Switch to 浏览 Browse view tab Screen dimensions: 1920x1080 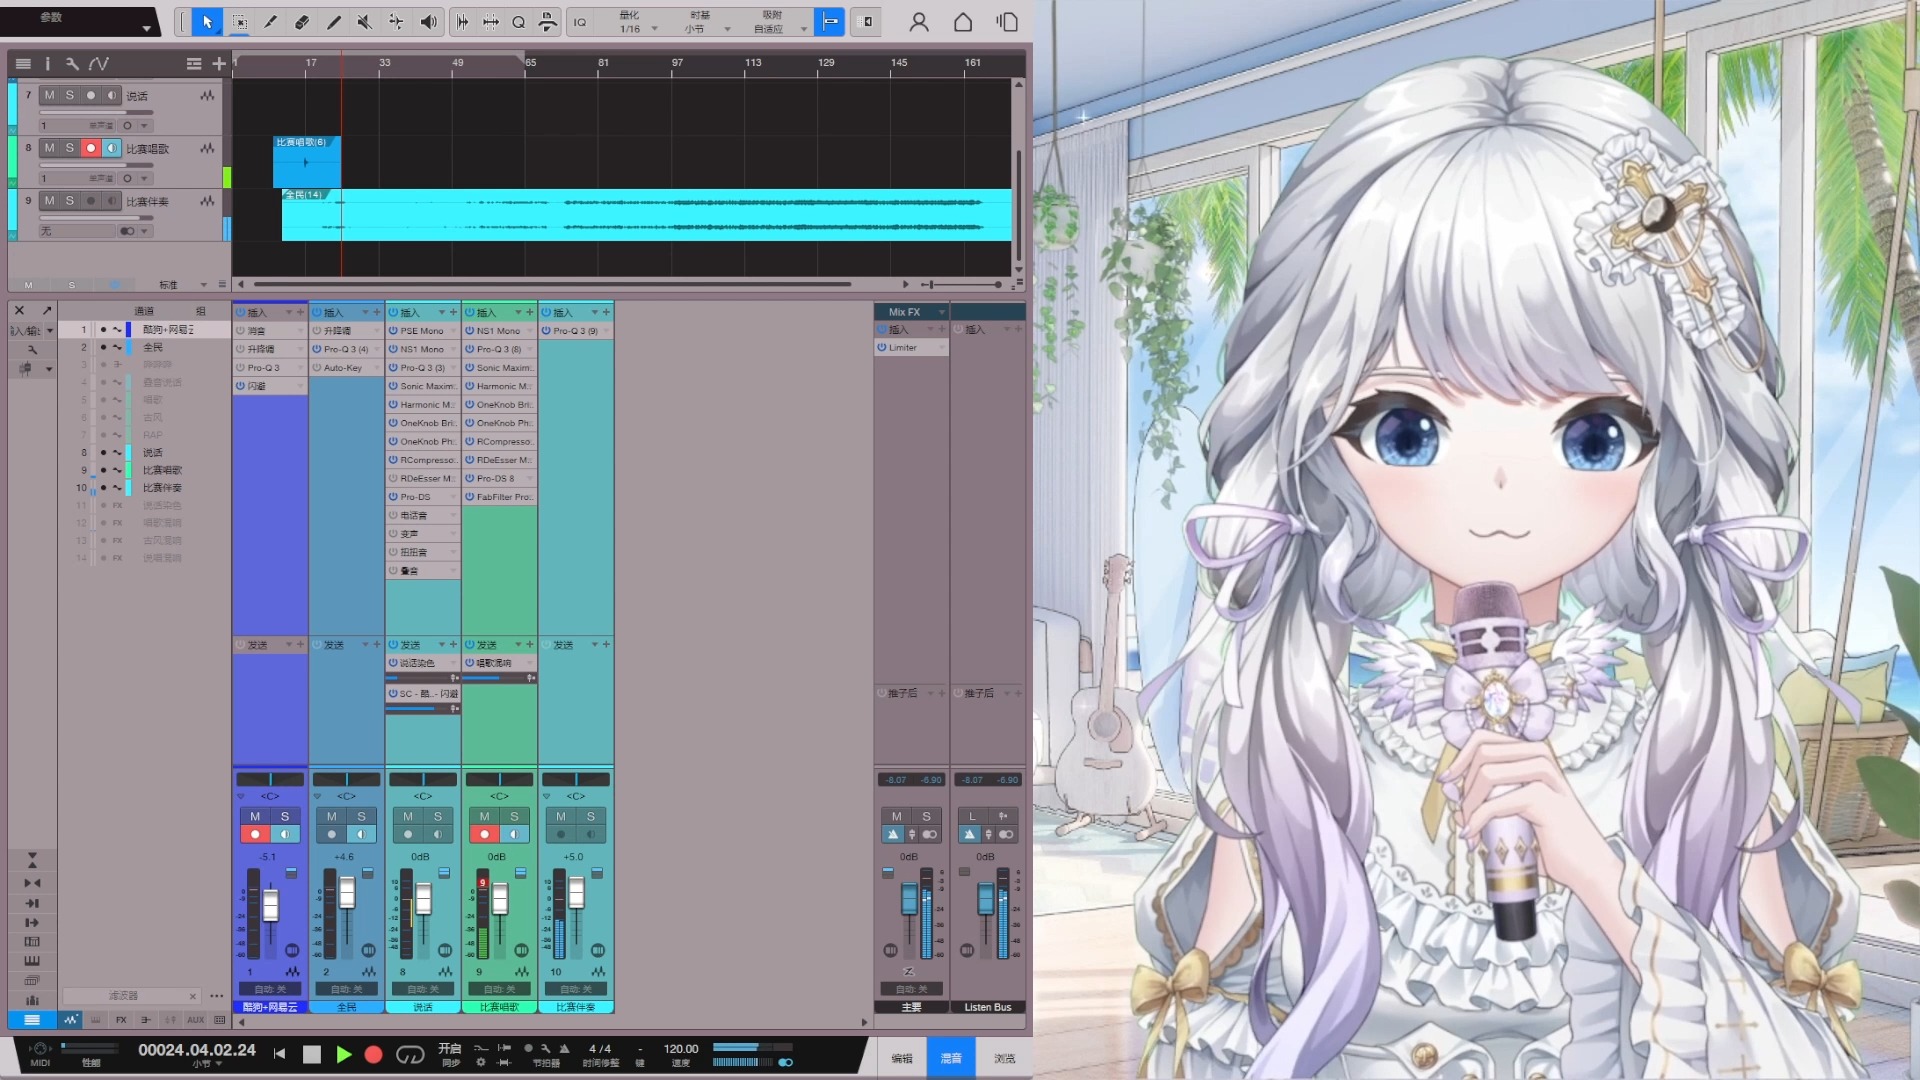coord(1004,1058)
